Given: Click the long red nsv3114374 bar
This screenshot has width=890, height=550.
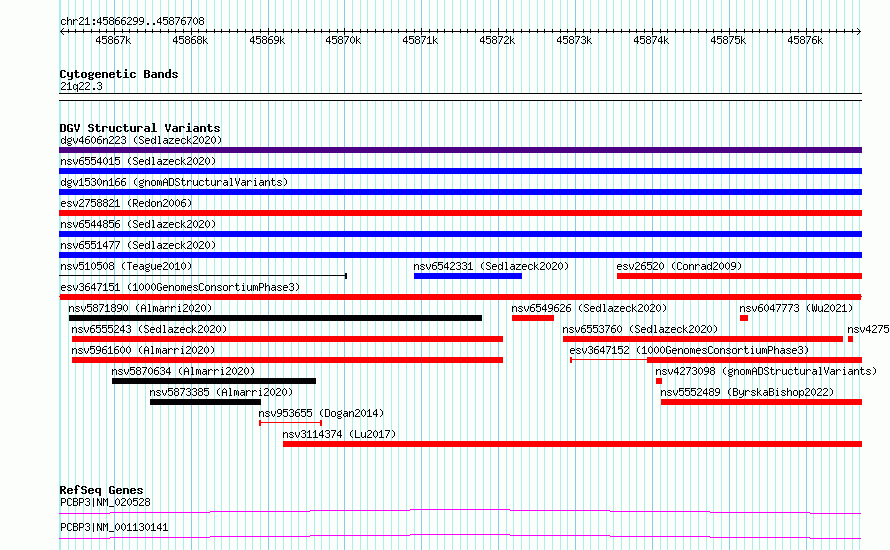Looking at the screenshot, I should (572, 444).
